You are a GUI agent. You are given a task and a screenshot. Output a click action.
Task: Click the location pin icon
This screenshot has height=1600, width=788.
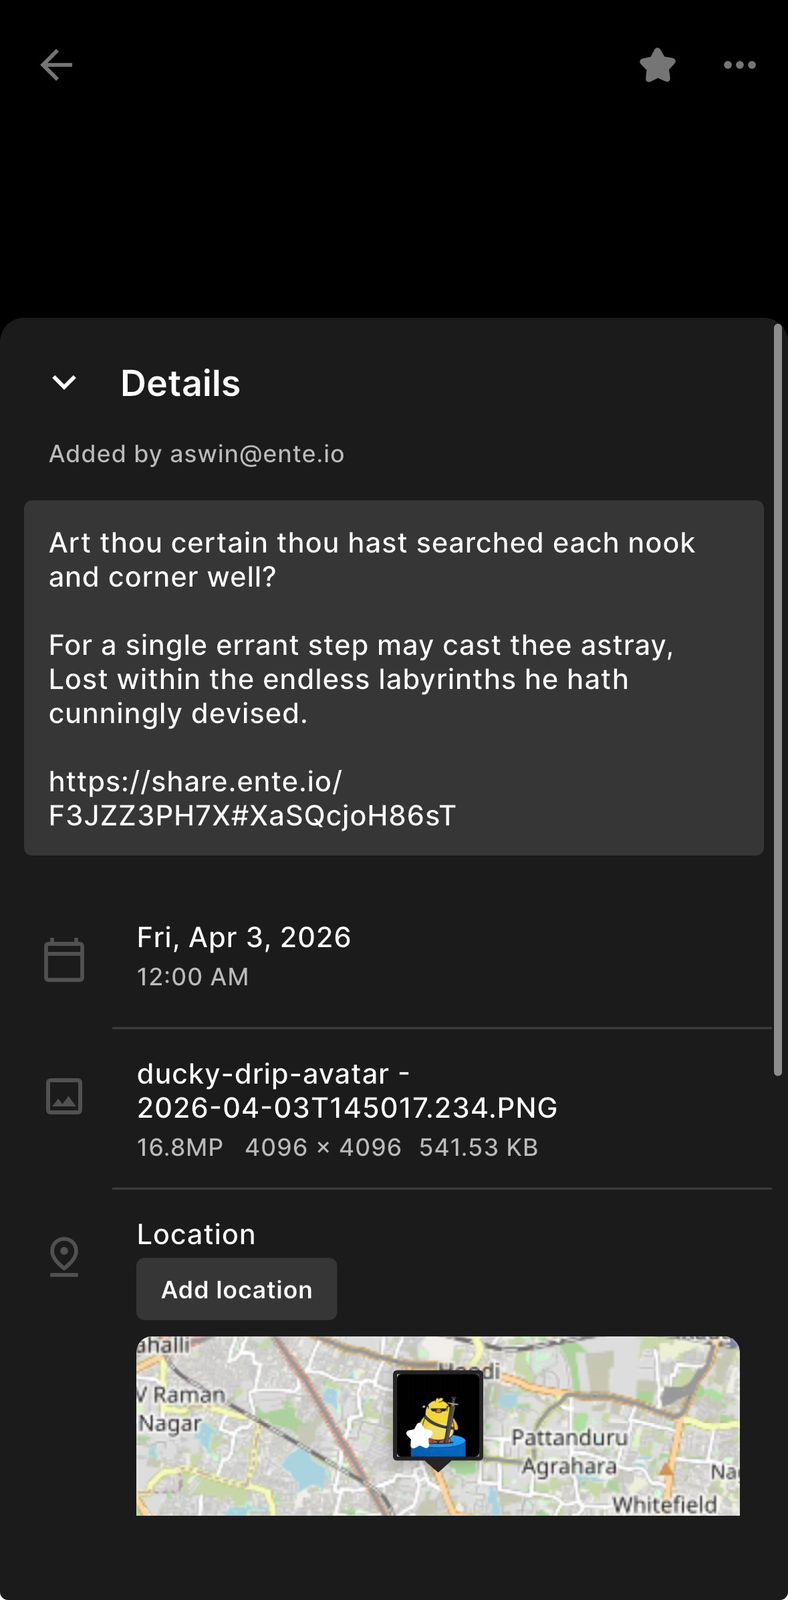(64, 1256)
